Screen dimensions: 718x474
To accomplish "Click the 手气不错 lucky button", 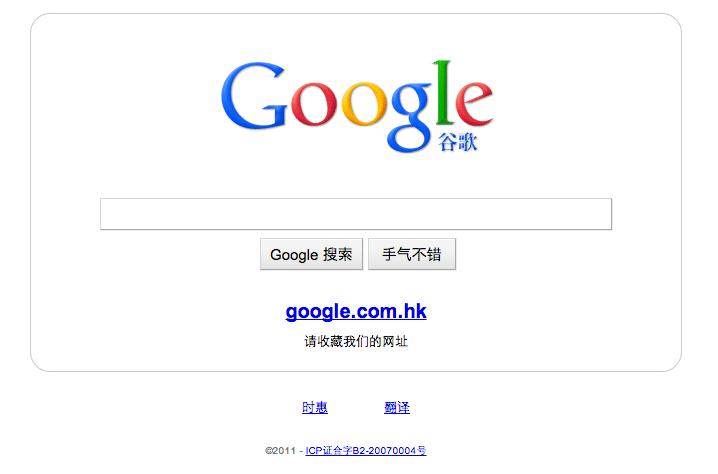I will point(412,254).
